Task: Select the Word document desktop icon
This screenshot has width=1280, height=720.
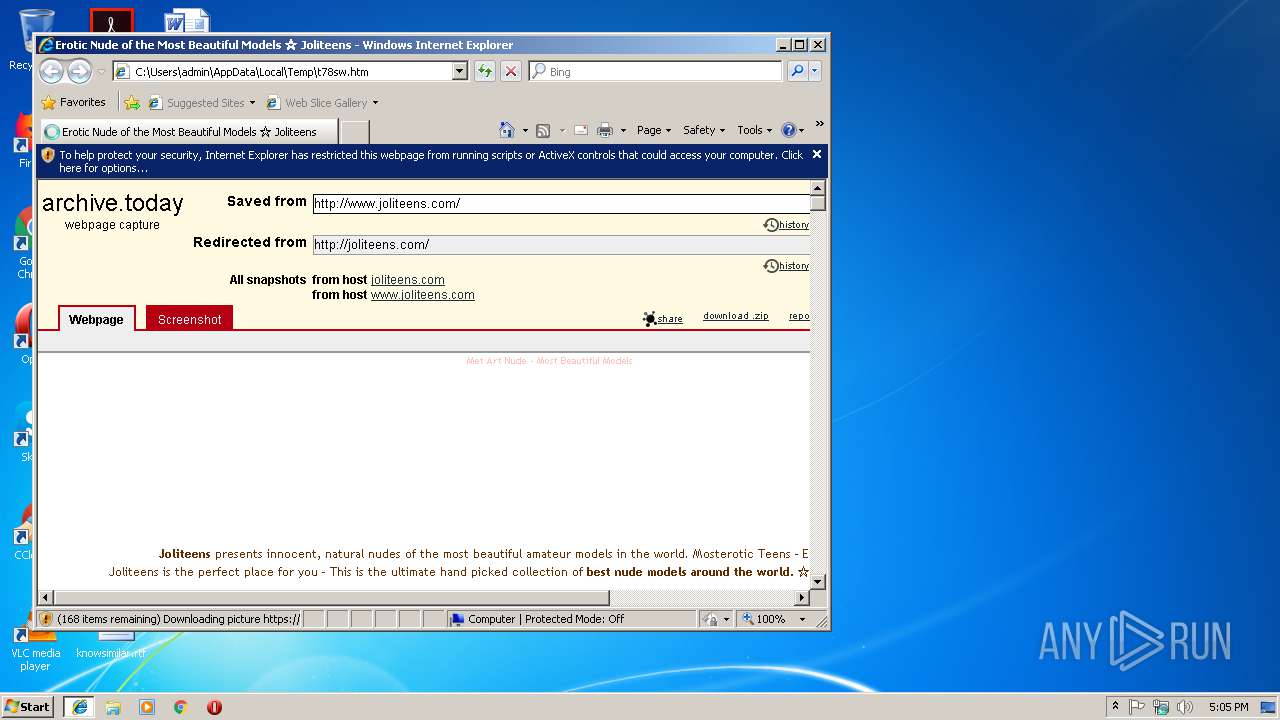Action: point(188,21)
